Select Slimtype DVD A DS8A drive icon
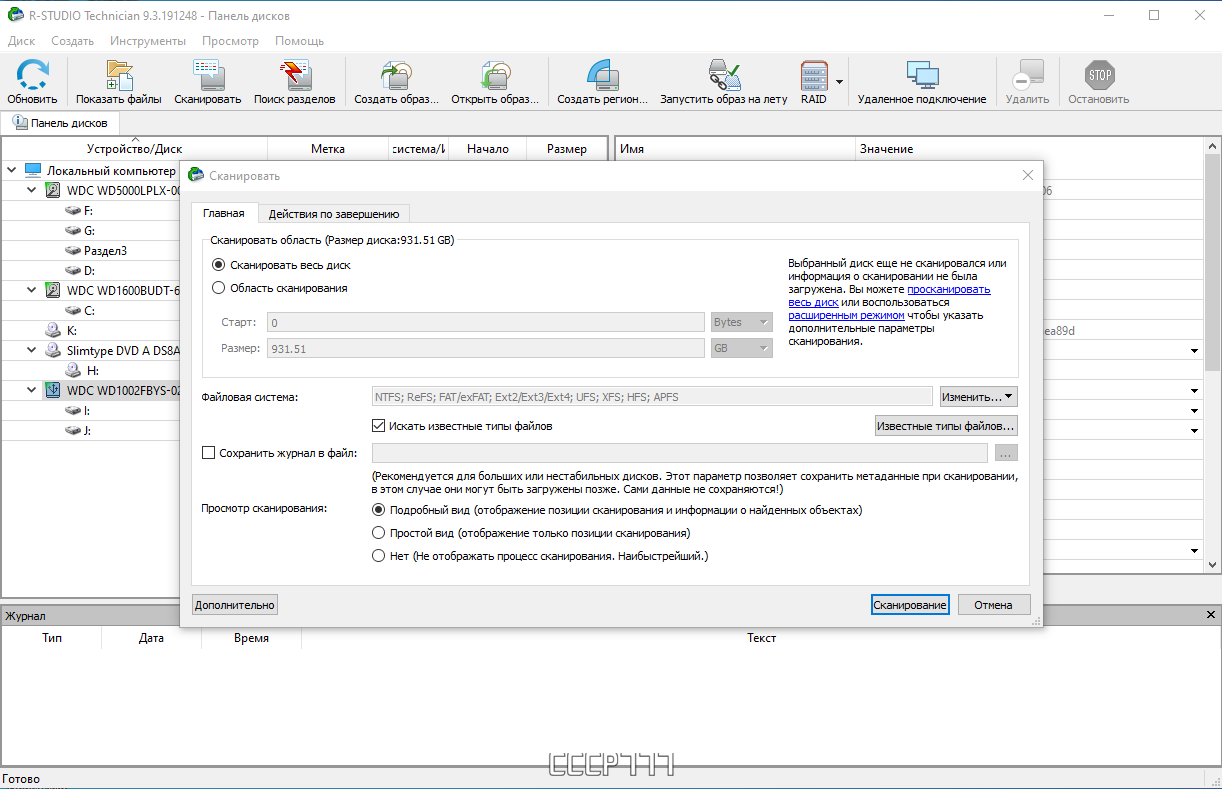Screen dimensions: 1222x789 click(54, 350)
